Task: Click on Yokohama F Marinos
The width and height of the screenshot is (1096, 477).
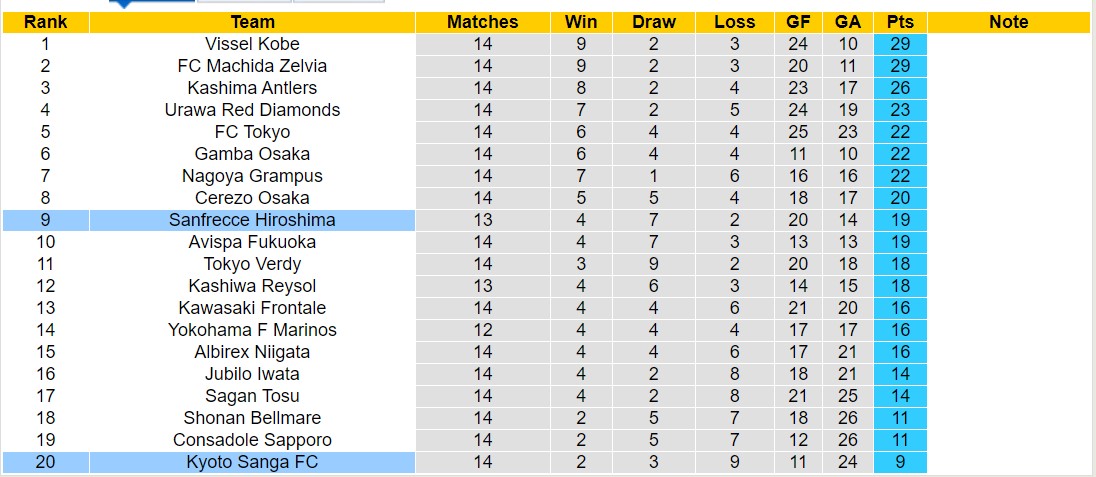Action: click(252, 330)
